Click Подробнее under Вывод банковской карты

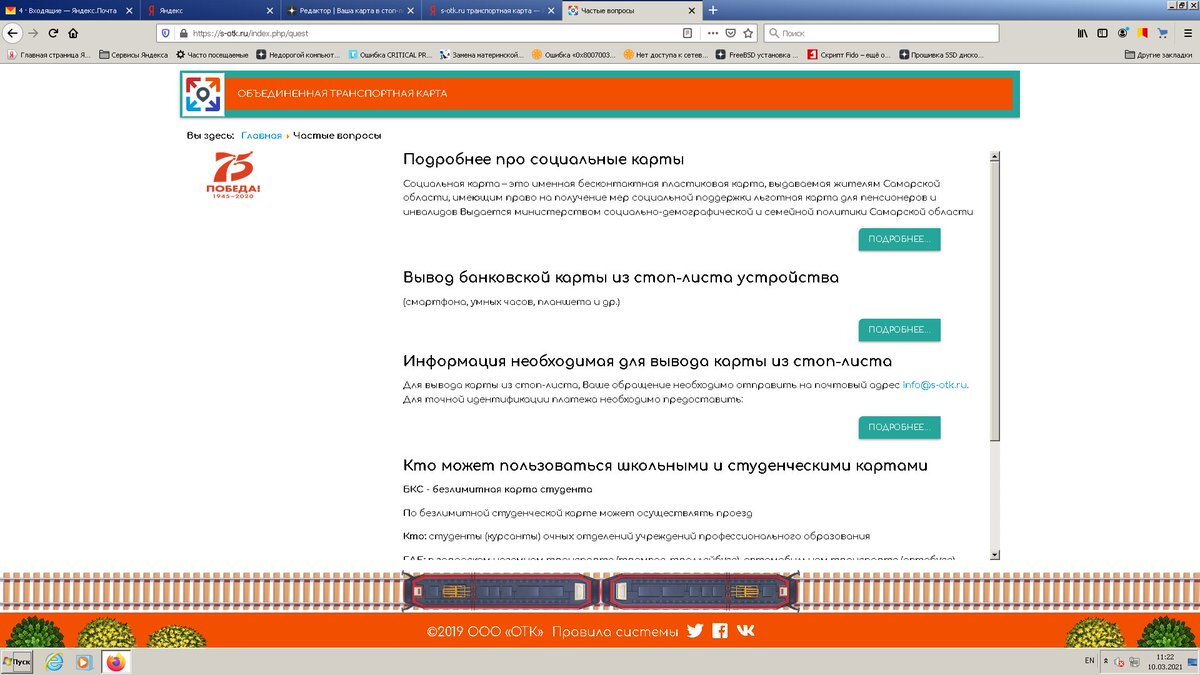point(899,330)
